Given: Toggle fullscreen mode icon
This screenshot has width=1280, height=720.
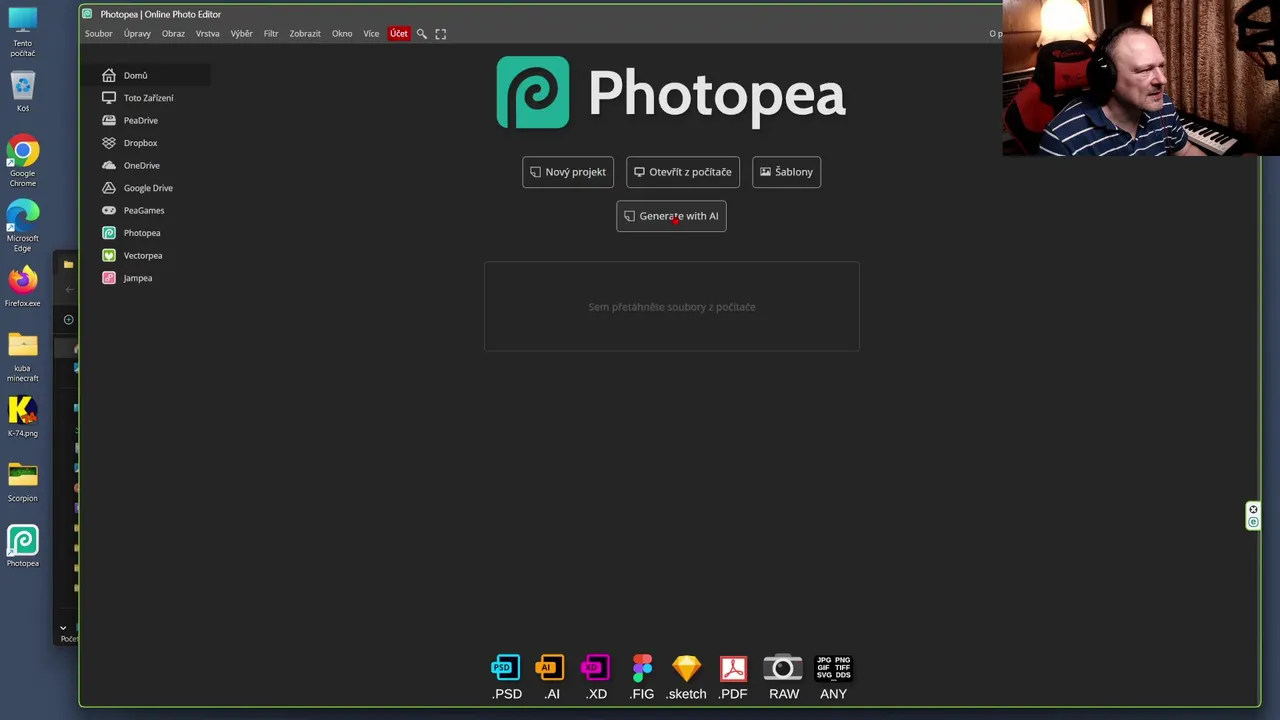Looking at the screenshot, I should point(441,34).
